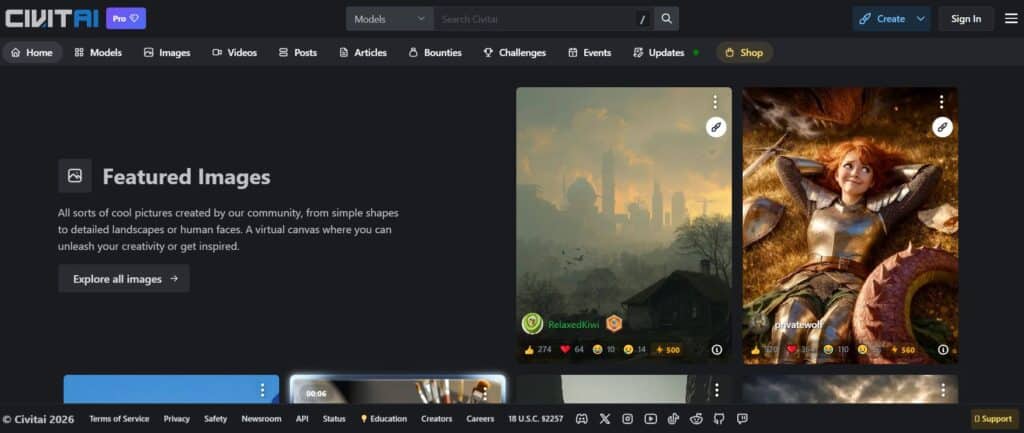Click the magnifier search button

pos(666,19)
